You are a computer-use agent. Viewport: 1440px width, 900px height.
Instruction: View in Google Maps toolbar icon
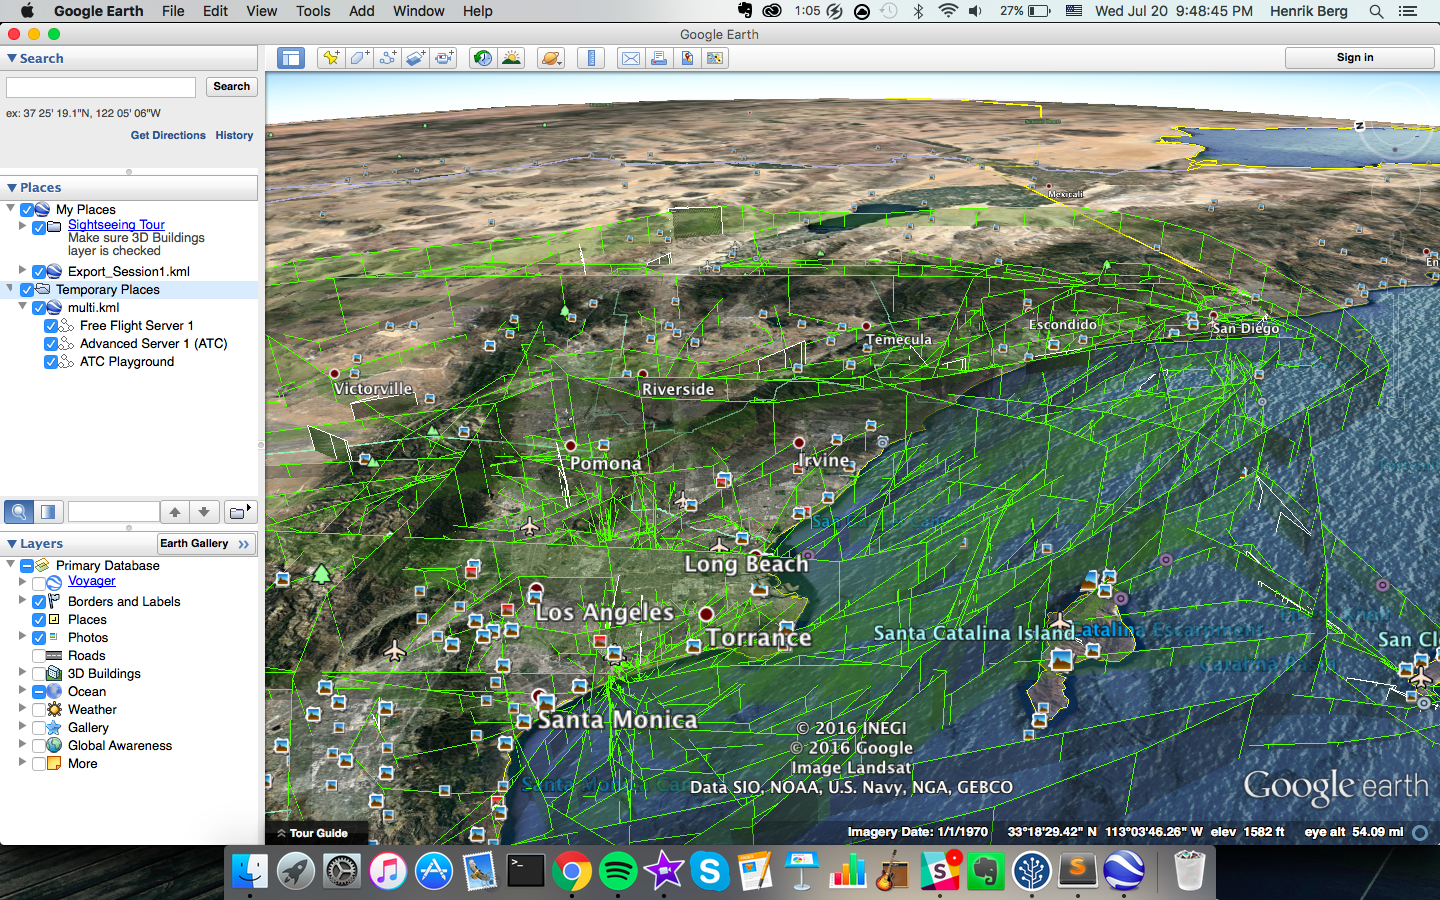click(715, 58)
